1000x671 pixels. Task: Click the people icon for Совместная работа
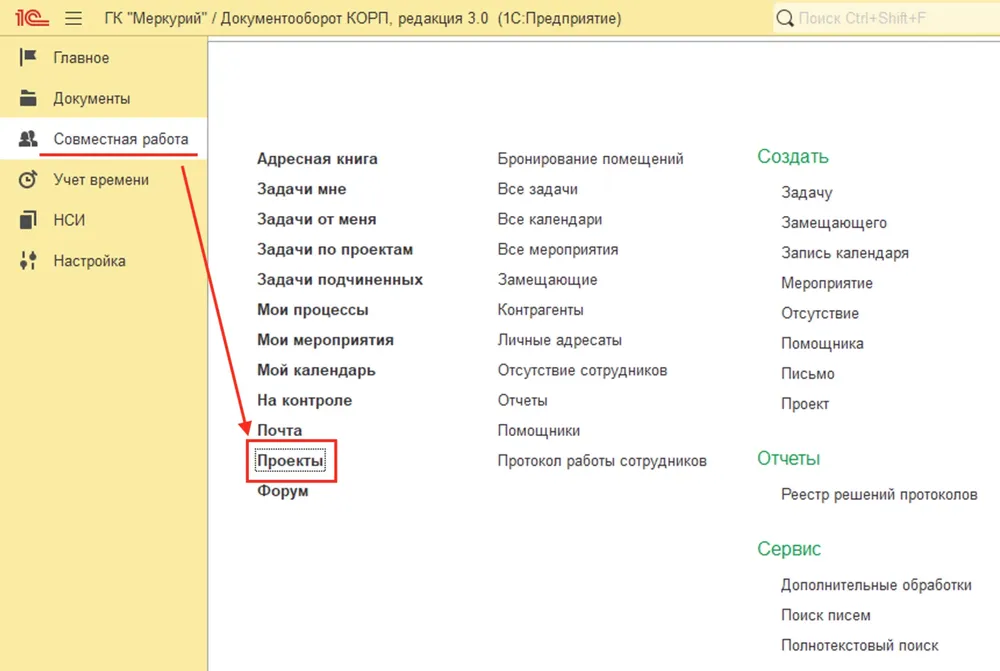(28, 138)
